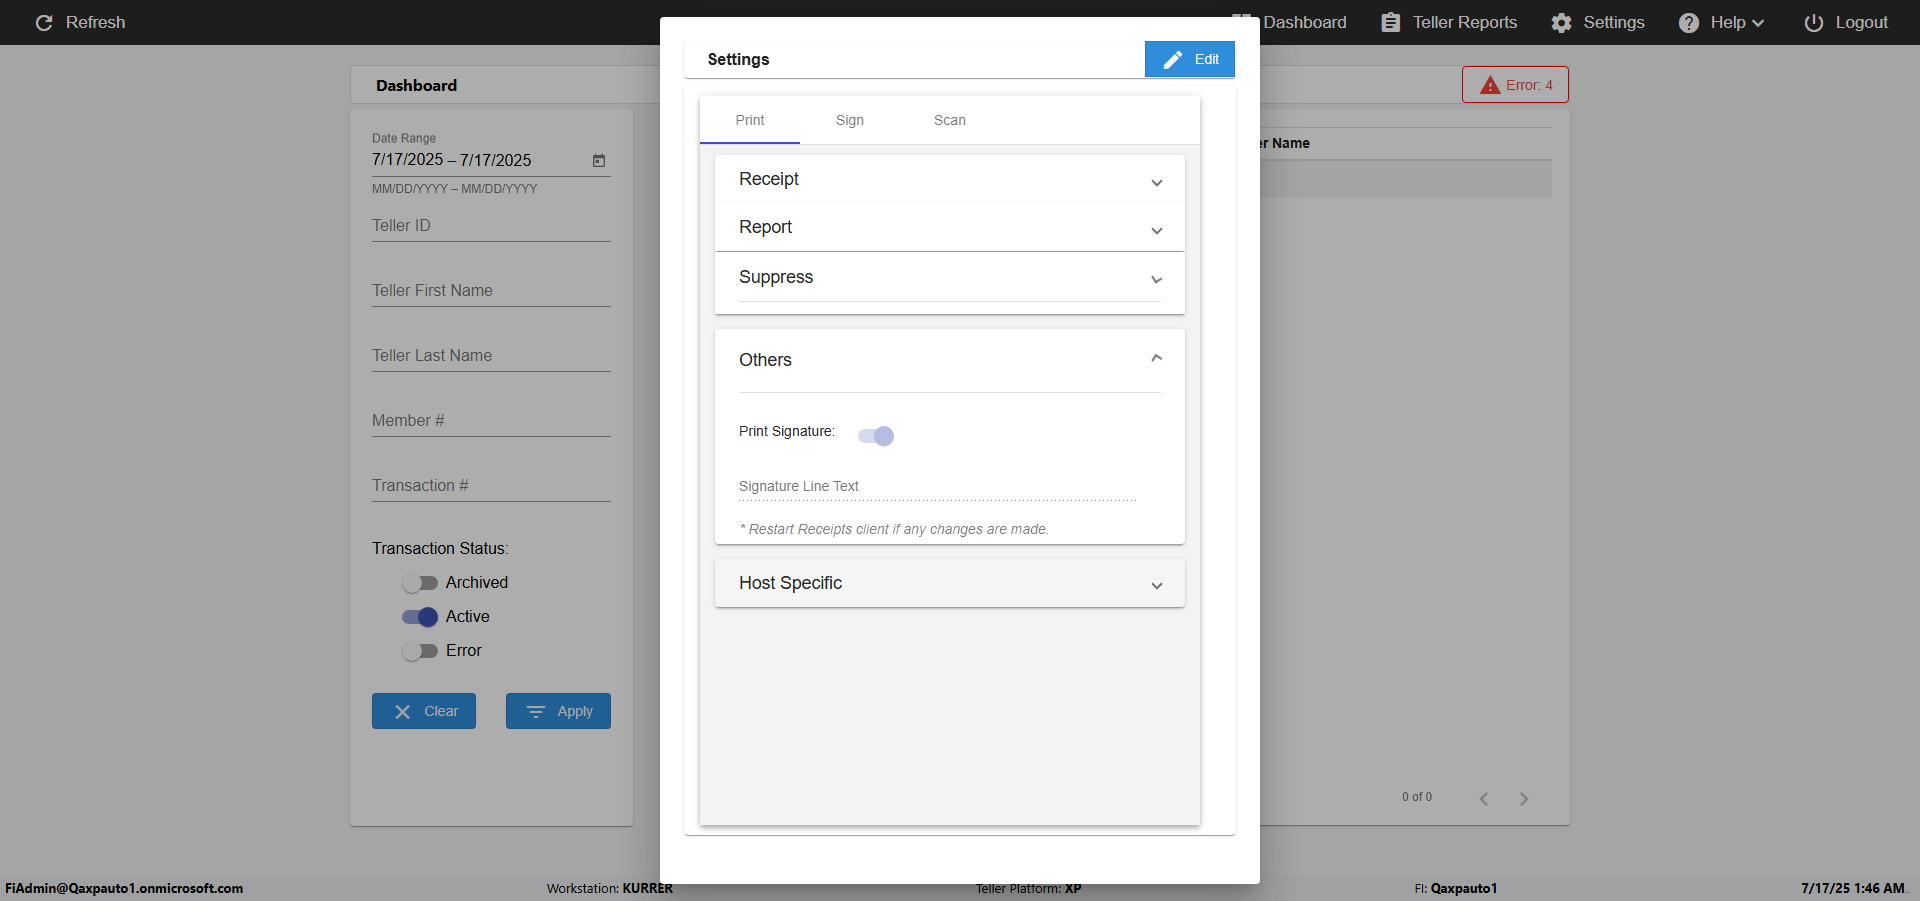
Task: Click the Signature Line Text field
Action: pyautogui.click(x=938, y=486)
